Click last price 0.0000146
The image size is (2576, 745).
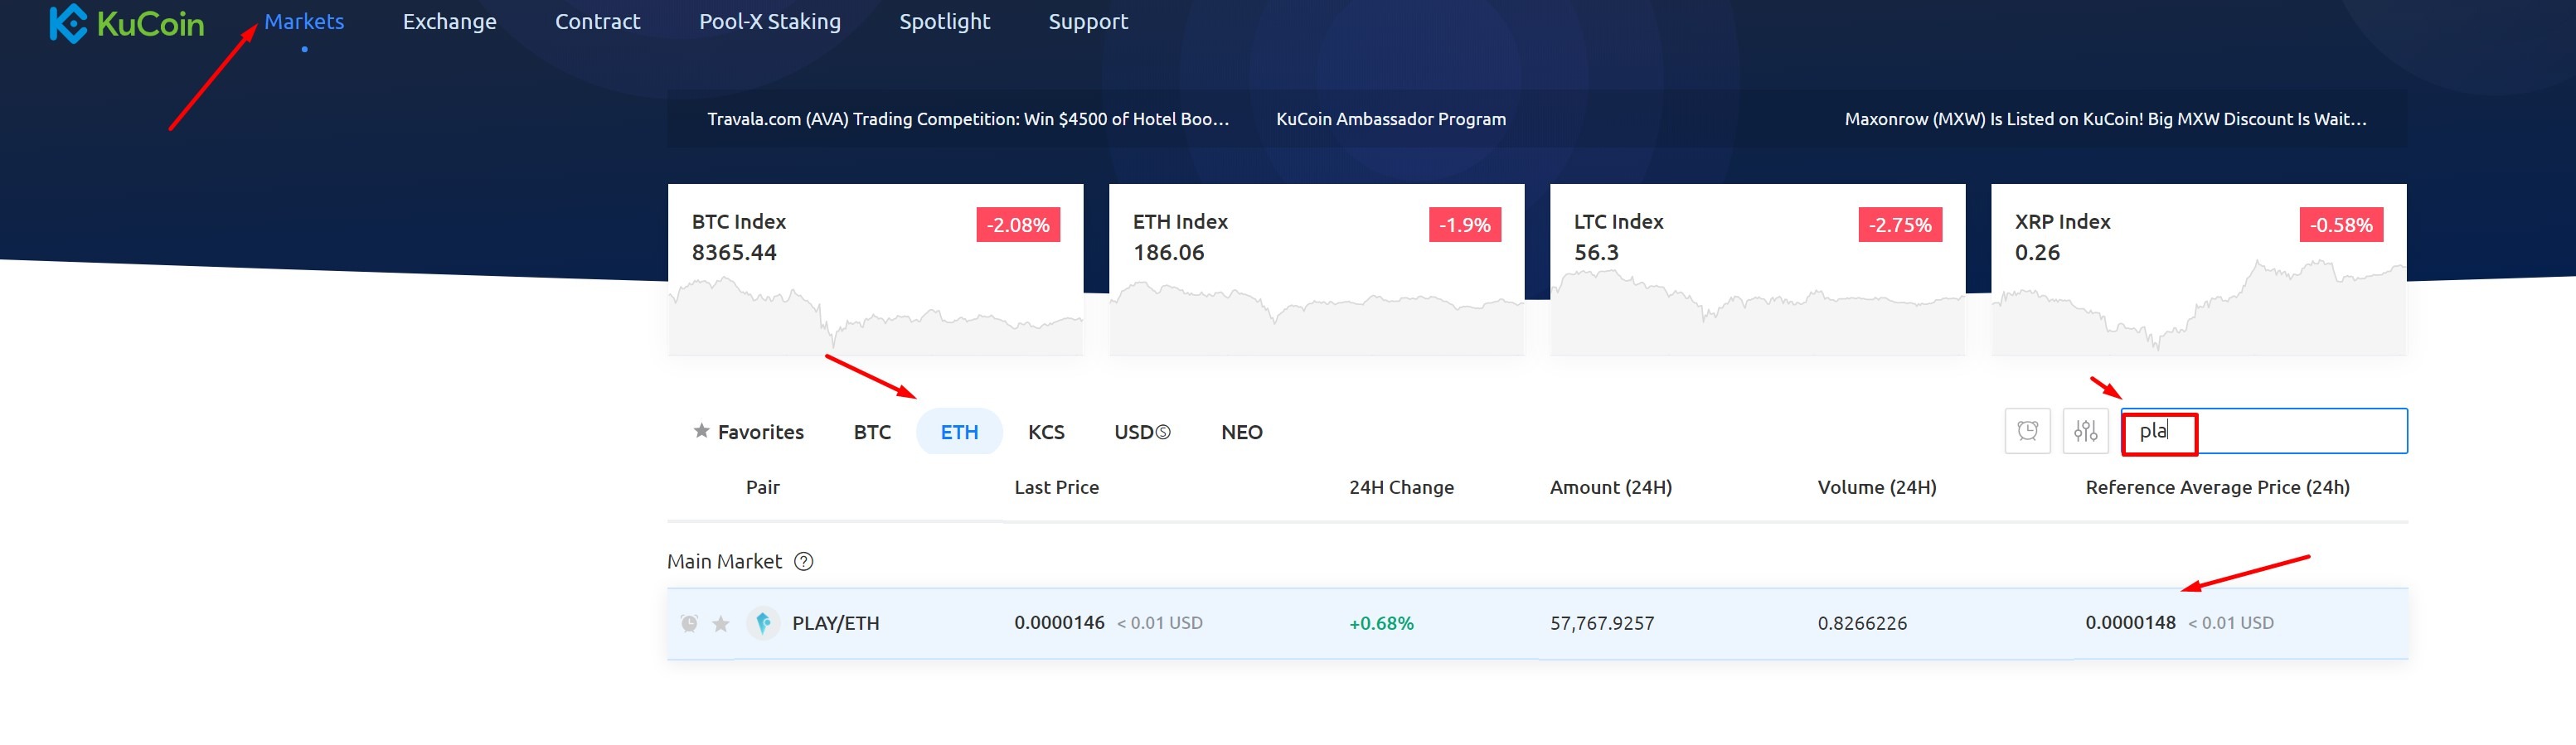tap(1059, 622)
